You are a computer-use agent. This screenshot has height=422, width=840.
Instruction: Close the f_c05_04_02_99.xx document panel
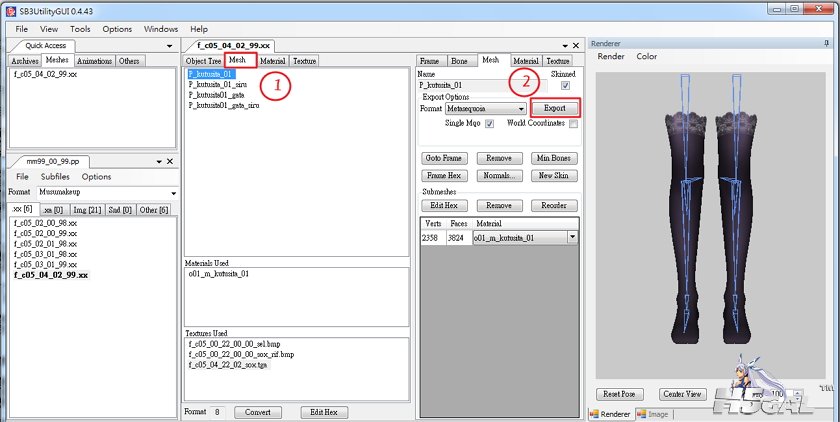click(576, 46)
